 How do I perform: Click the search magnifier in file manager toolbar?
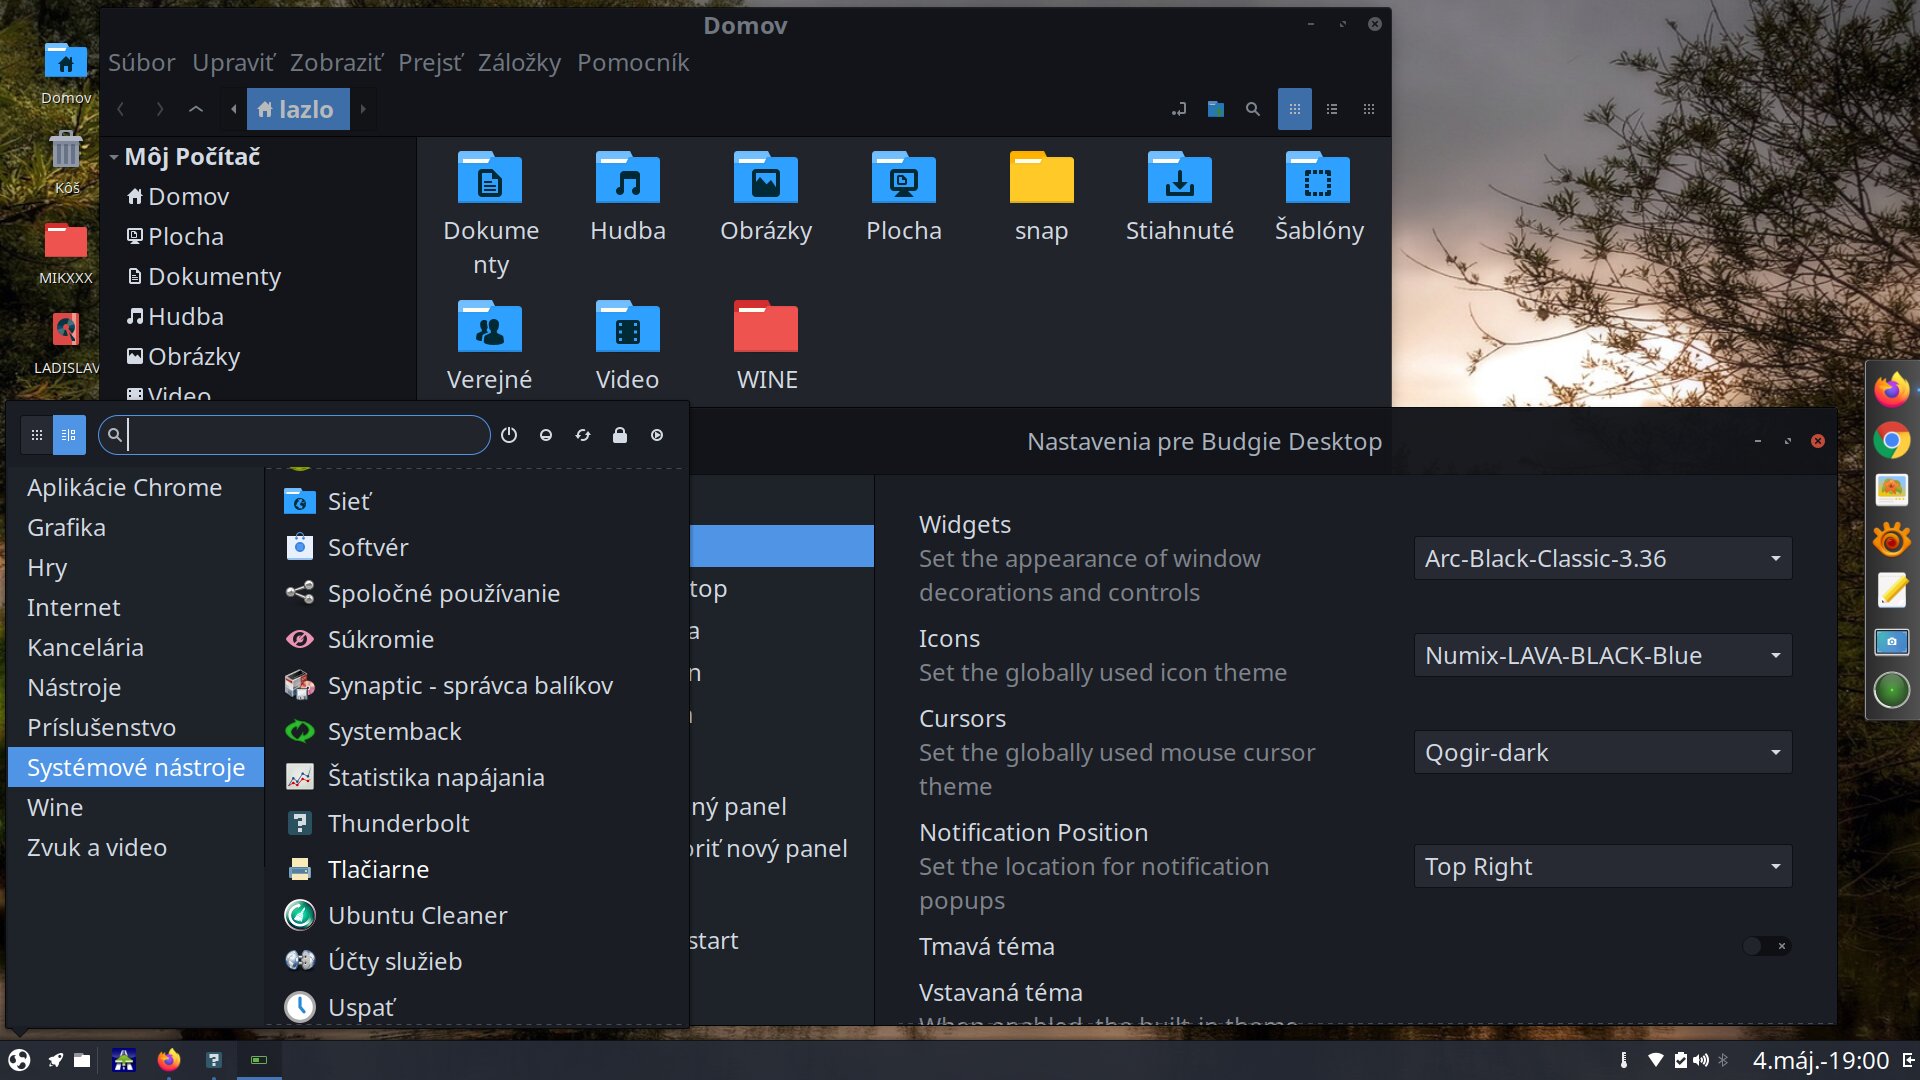tap(1253, 109)
